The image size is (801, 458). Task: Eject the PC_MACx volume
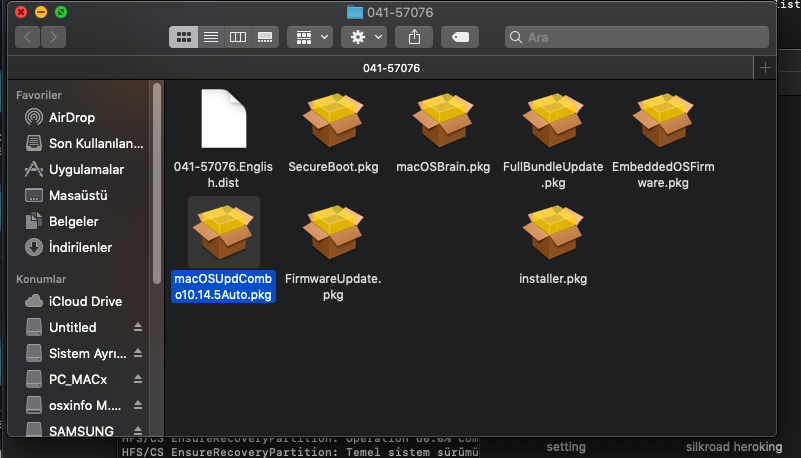pyautogui.click(x=139, y=380)
